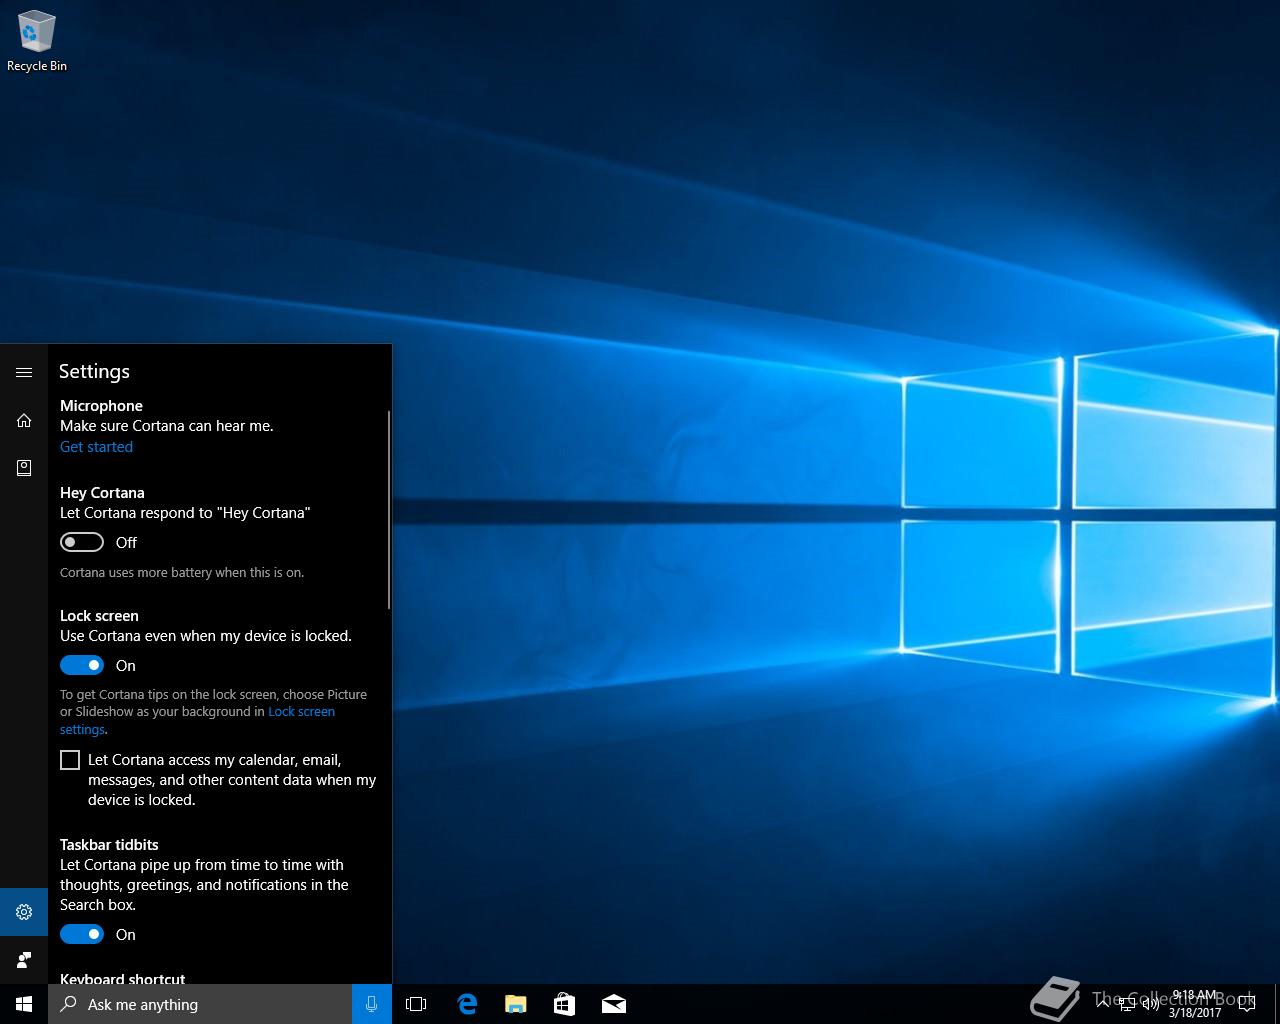The height and width of the screenshot is (1024, 1280).
Task: Turn on the Hey Cortana switch
Action: point(82,542)
